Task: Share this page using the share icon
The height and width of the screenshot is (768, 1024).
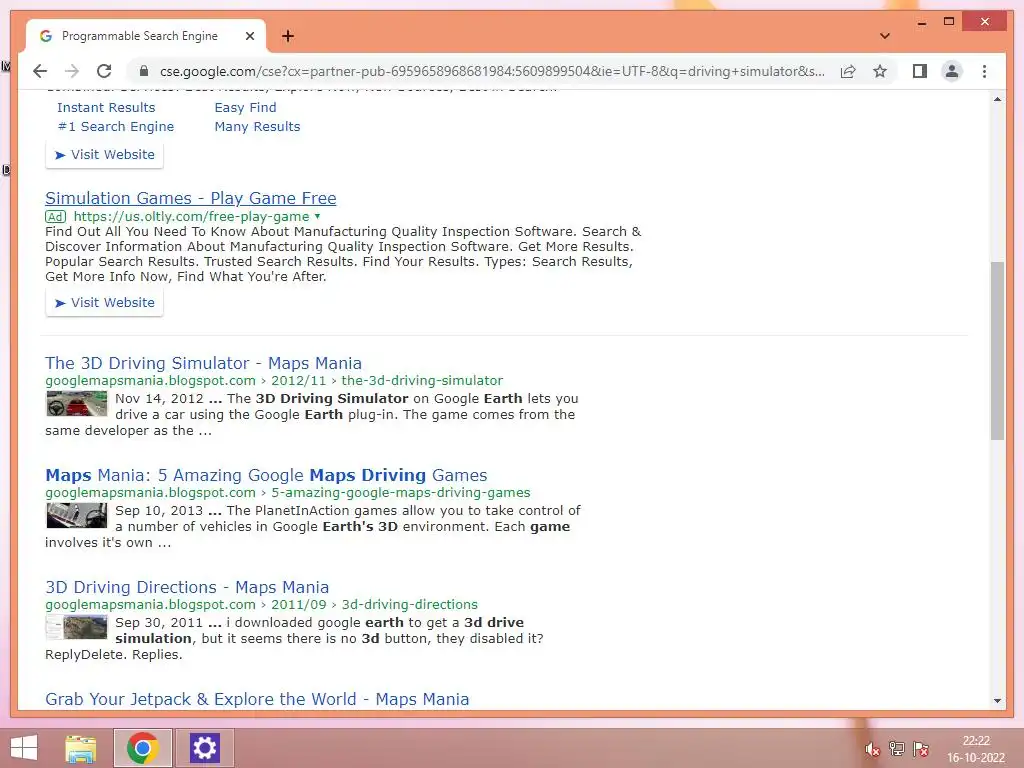Action: pyautogui.click(x=848, y=71)
